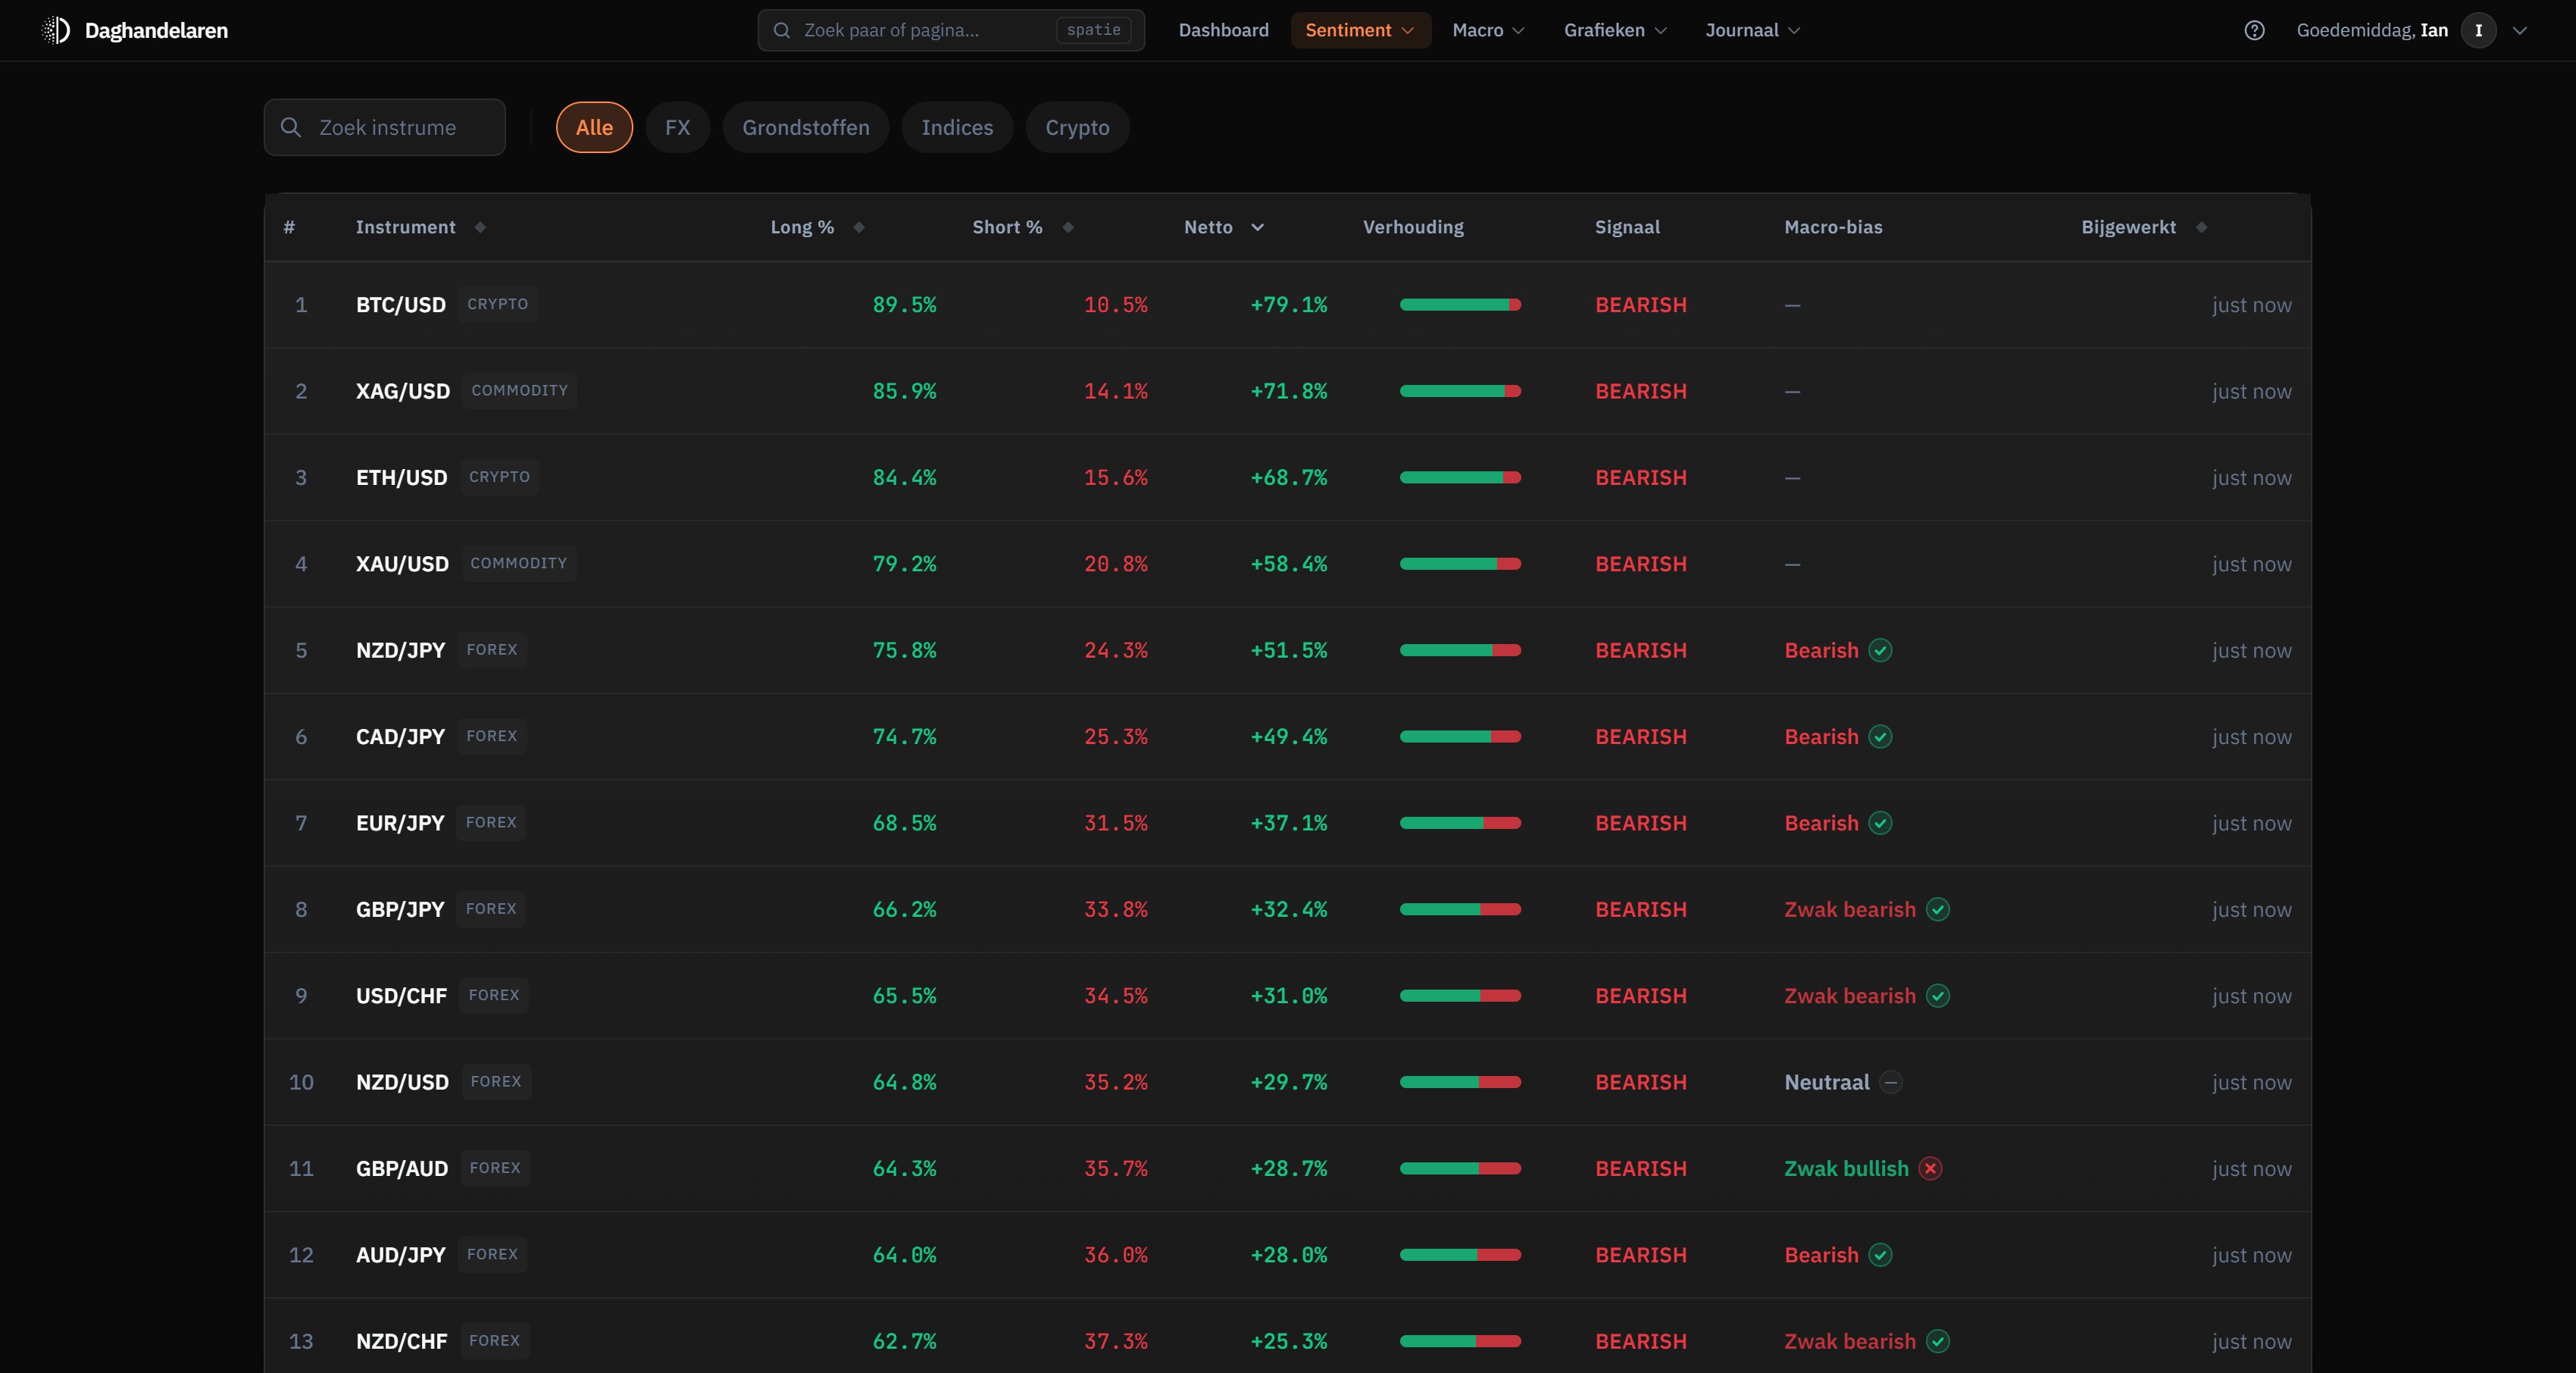This screenshot has width=2576, height=1373.
Task: Click the green check icon in NZD/JPY row
Action: pyautogui.click(x=1880, y=650)
